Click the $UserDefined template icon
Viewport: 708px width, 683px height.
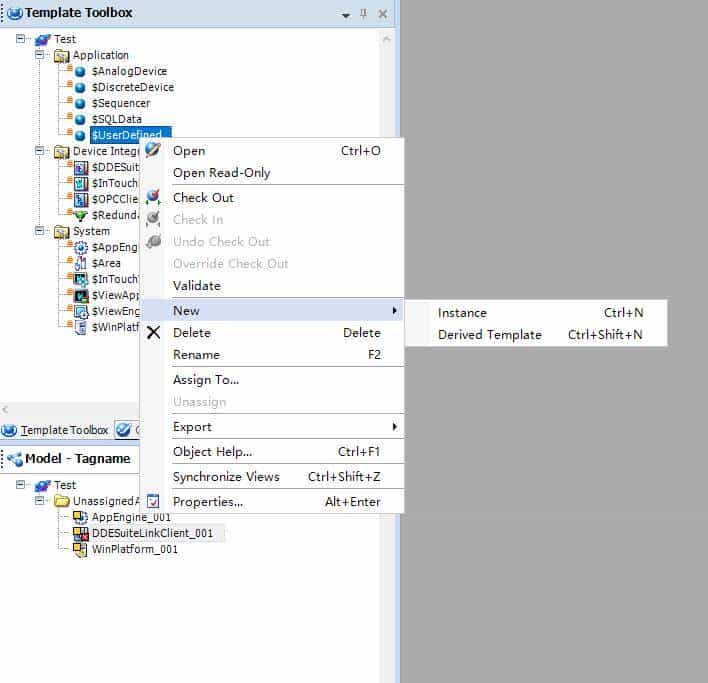80,135
